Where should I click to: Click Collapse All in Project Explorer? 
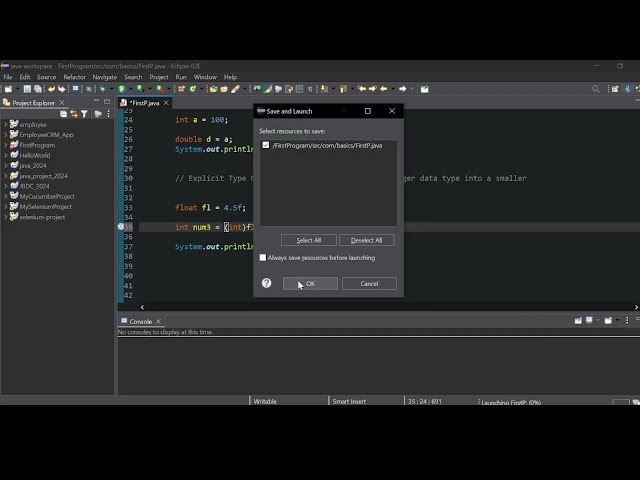pyautogui.click(x=63, y=114)
